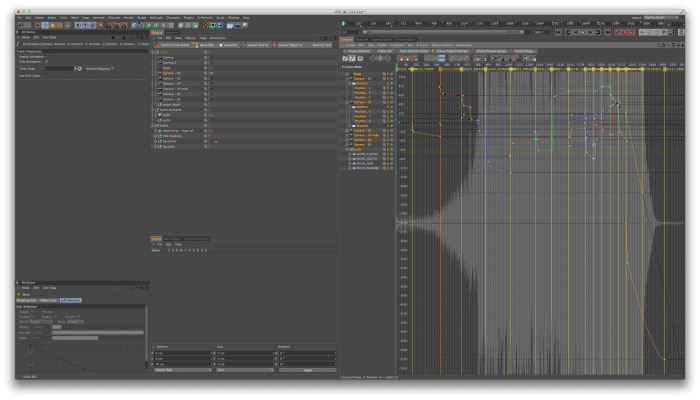
Task: Select the Scale tool in the toolbar
Action: [x=53, y=25]
